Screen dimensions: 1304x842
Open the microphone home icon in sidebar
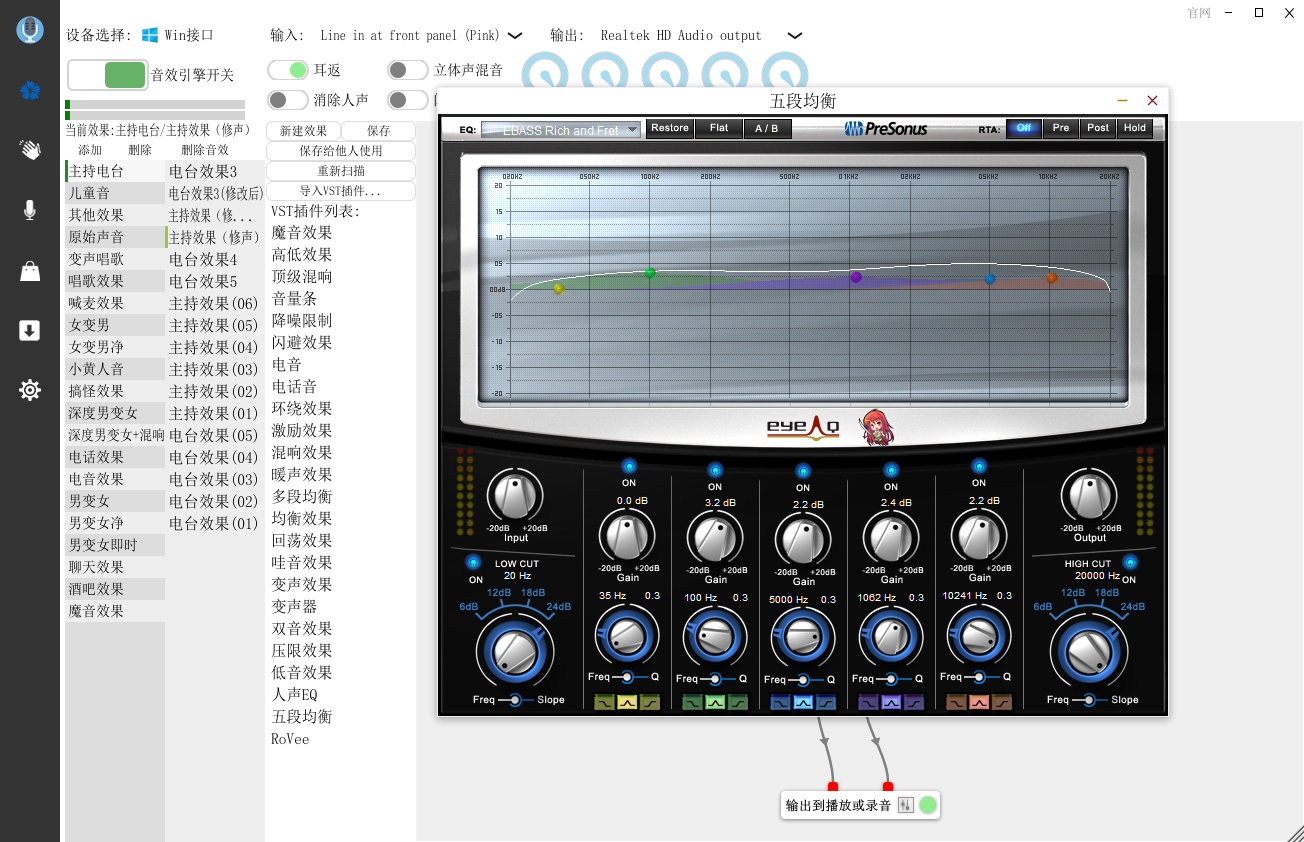coord(30,30)
